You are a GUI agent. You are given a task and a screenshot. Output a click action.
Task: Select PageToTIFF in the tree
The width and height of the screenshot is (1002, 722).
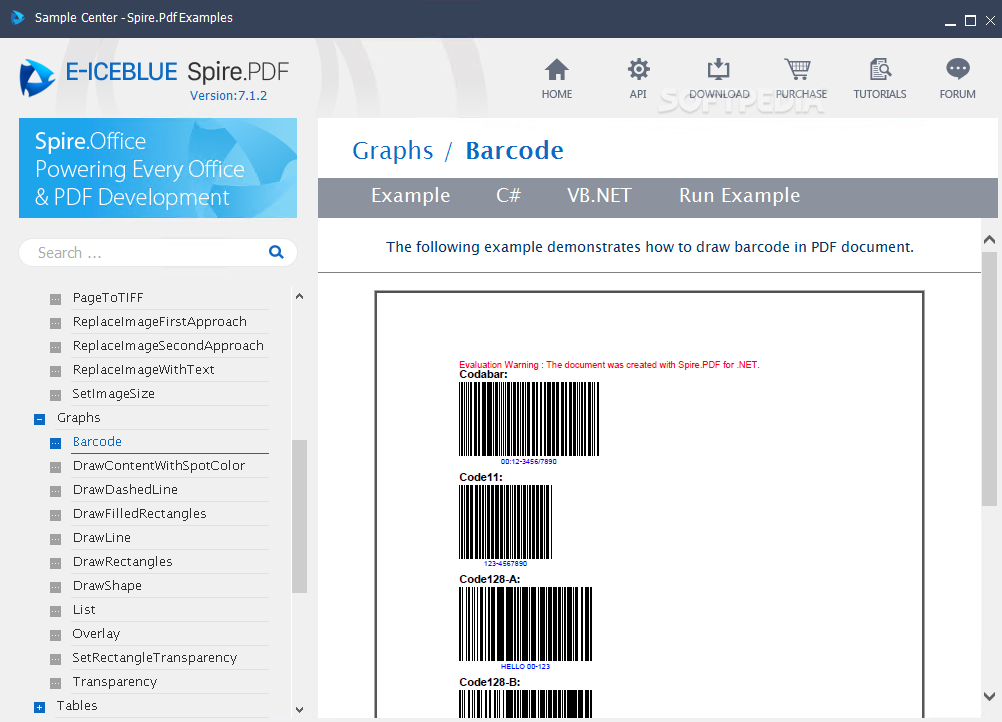(x=108, y=298)
